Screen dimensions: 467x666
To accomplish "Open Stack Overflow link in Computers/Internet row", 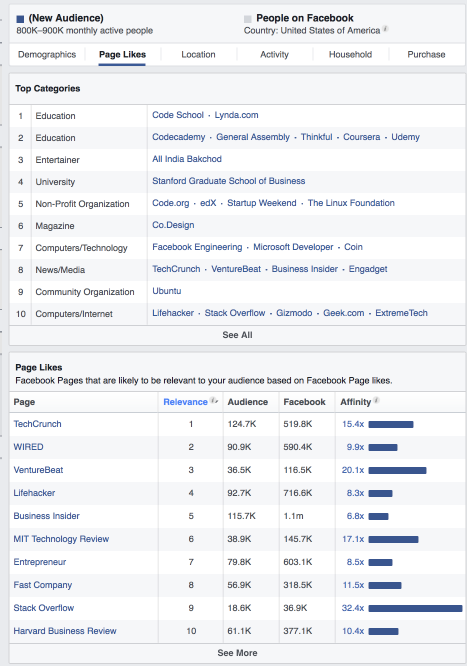I will tap(235, 313).
